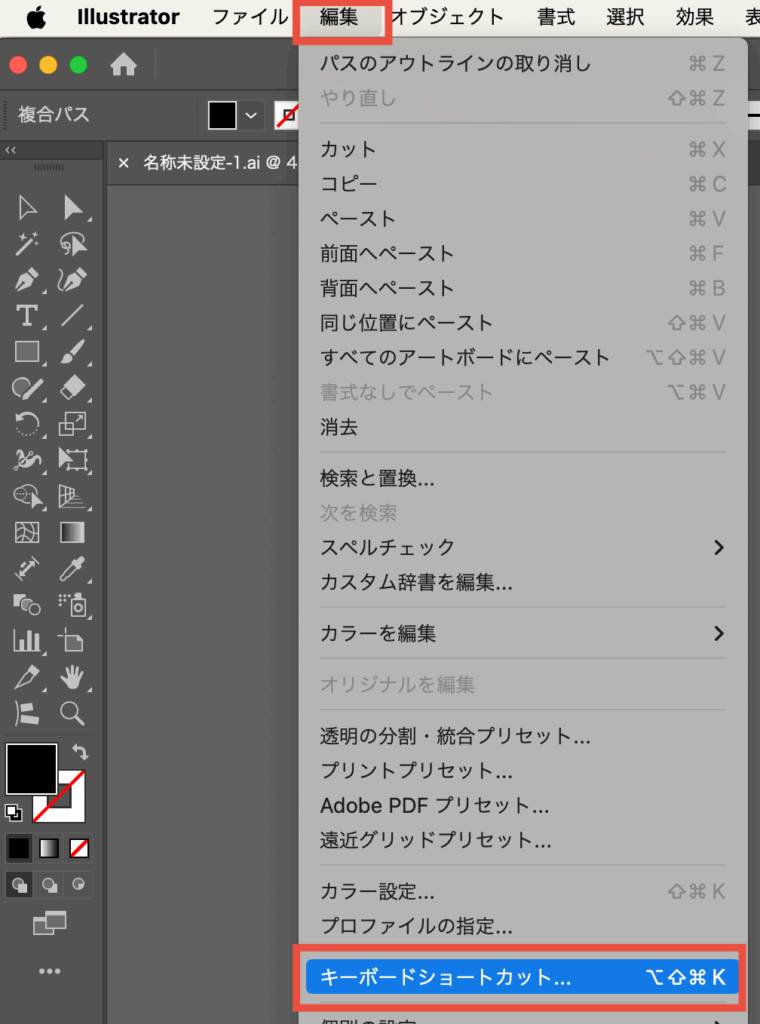
Task: Swap fill and stroke colors
Action: 80,752
